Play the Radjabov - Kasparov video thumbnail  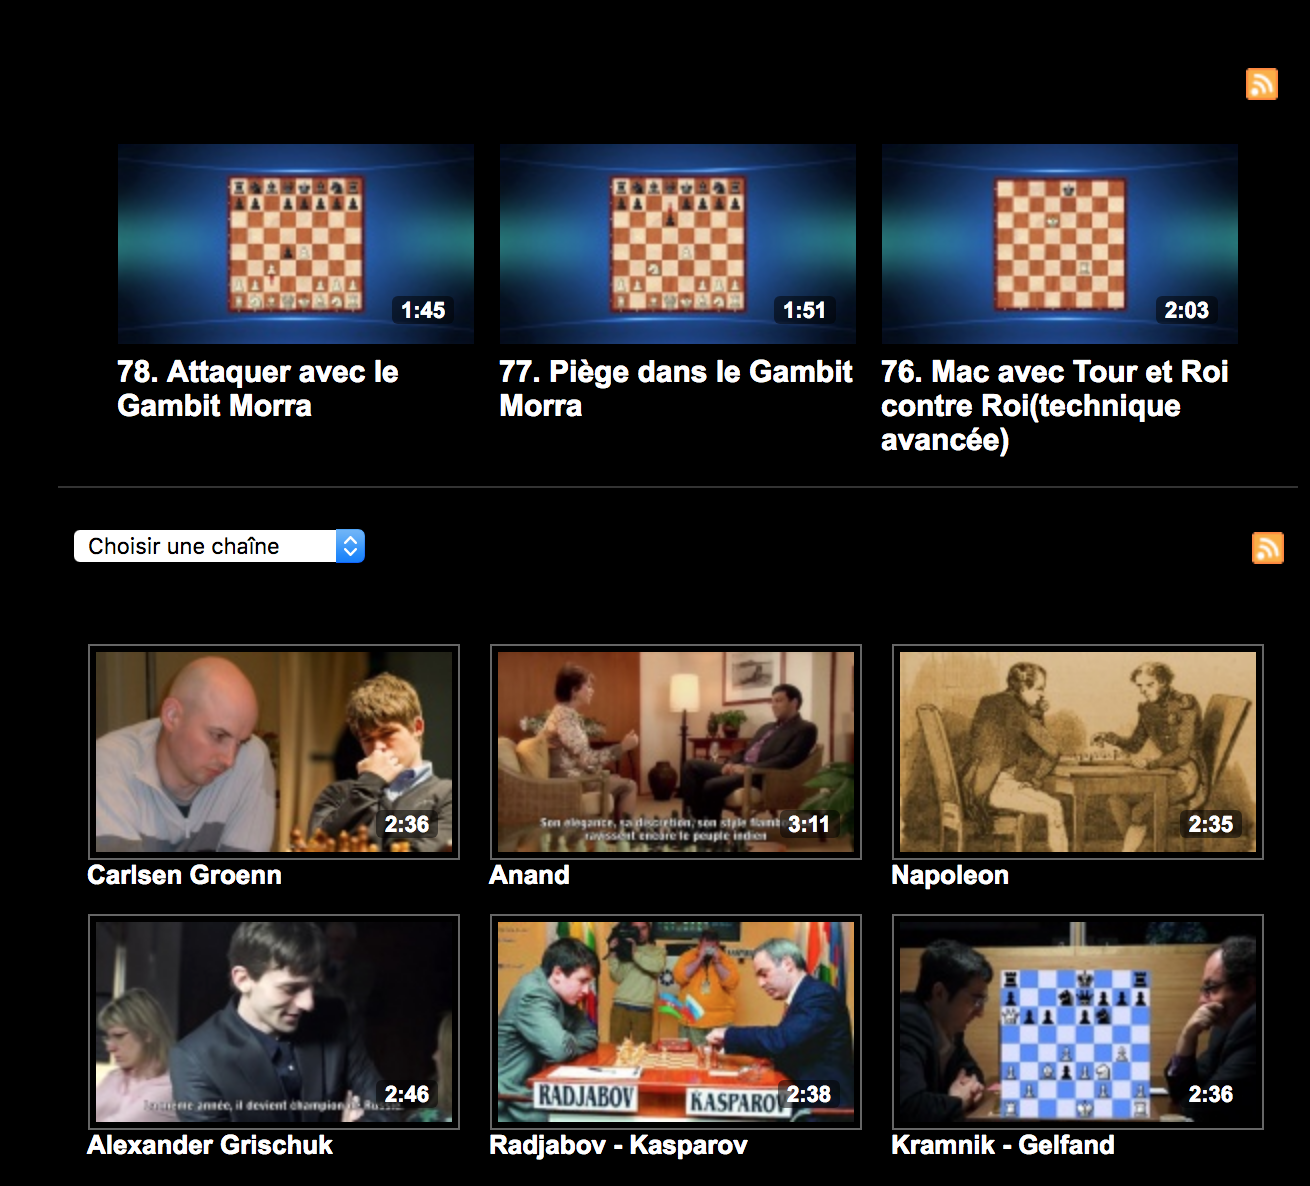676,1022
